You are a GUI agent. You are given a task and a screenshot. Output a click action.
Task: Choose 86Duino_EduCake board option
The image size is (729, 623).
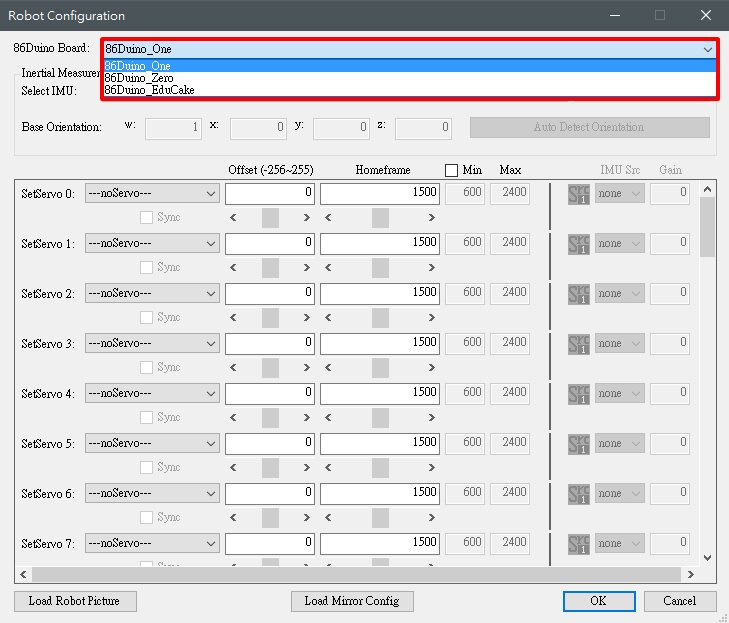pos(149,90)
